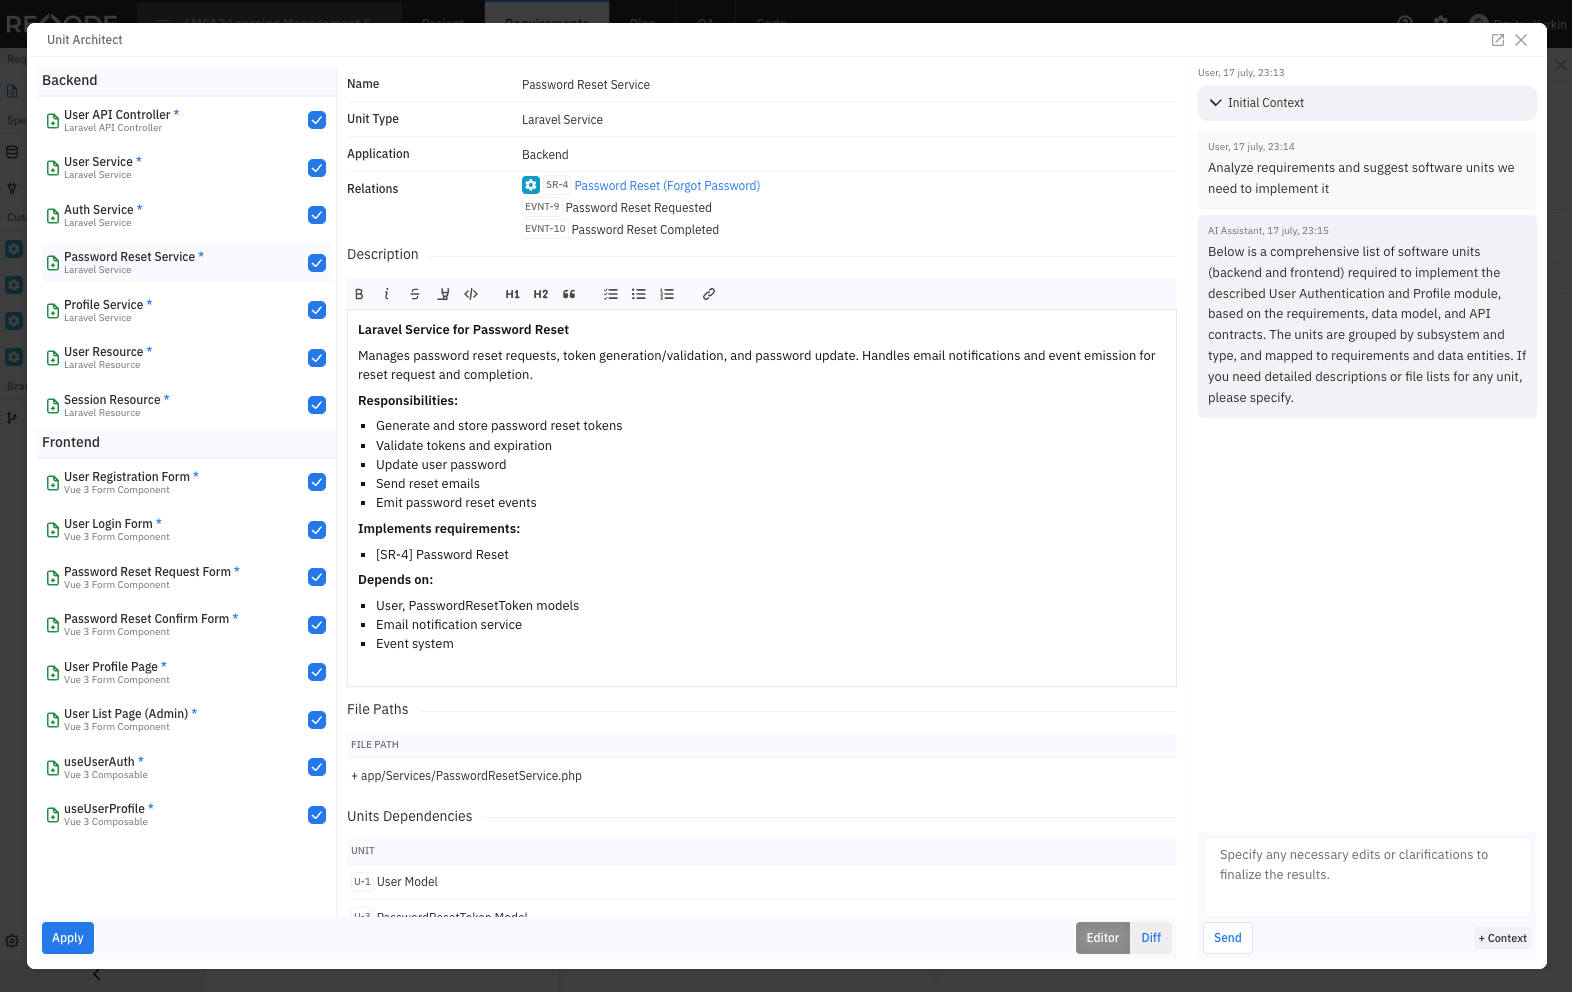This screenshot has height=992, width=1572.
Task: Expand the Initial Context section
Action: click(1367, 103)
